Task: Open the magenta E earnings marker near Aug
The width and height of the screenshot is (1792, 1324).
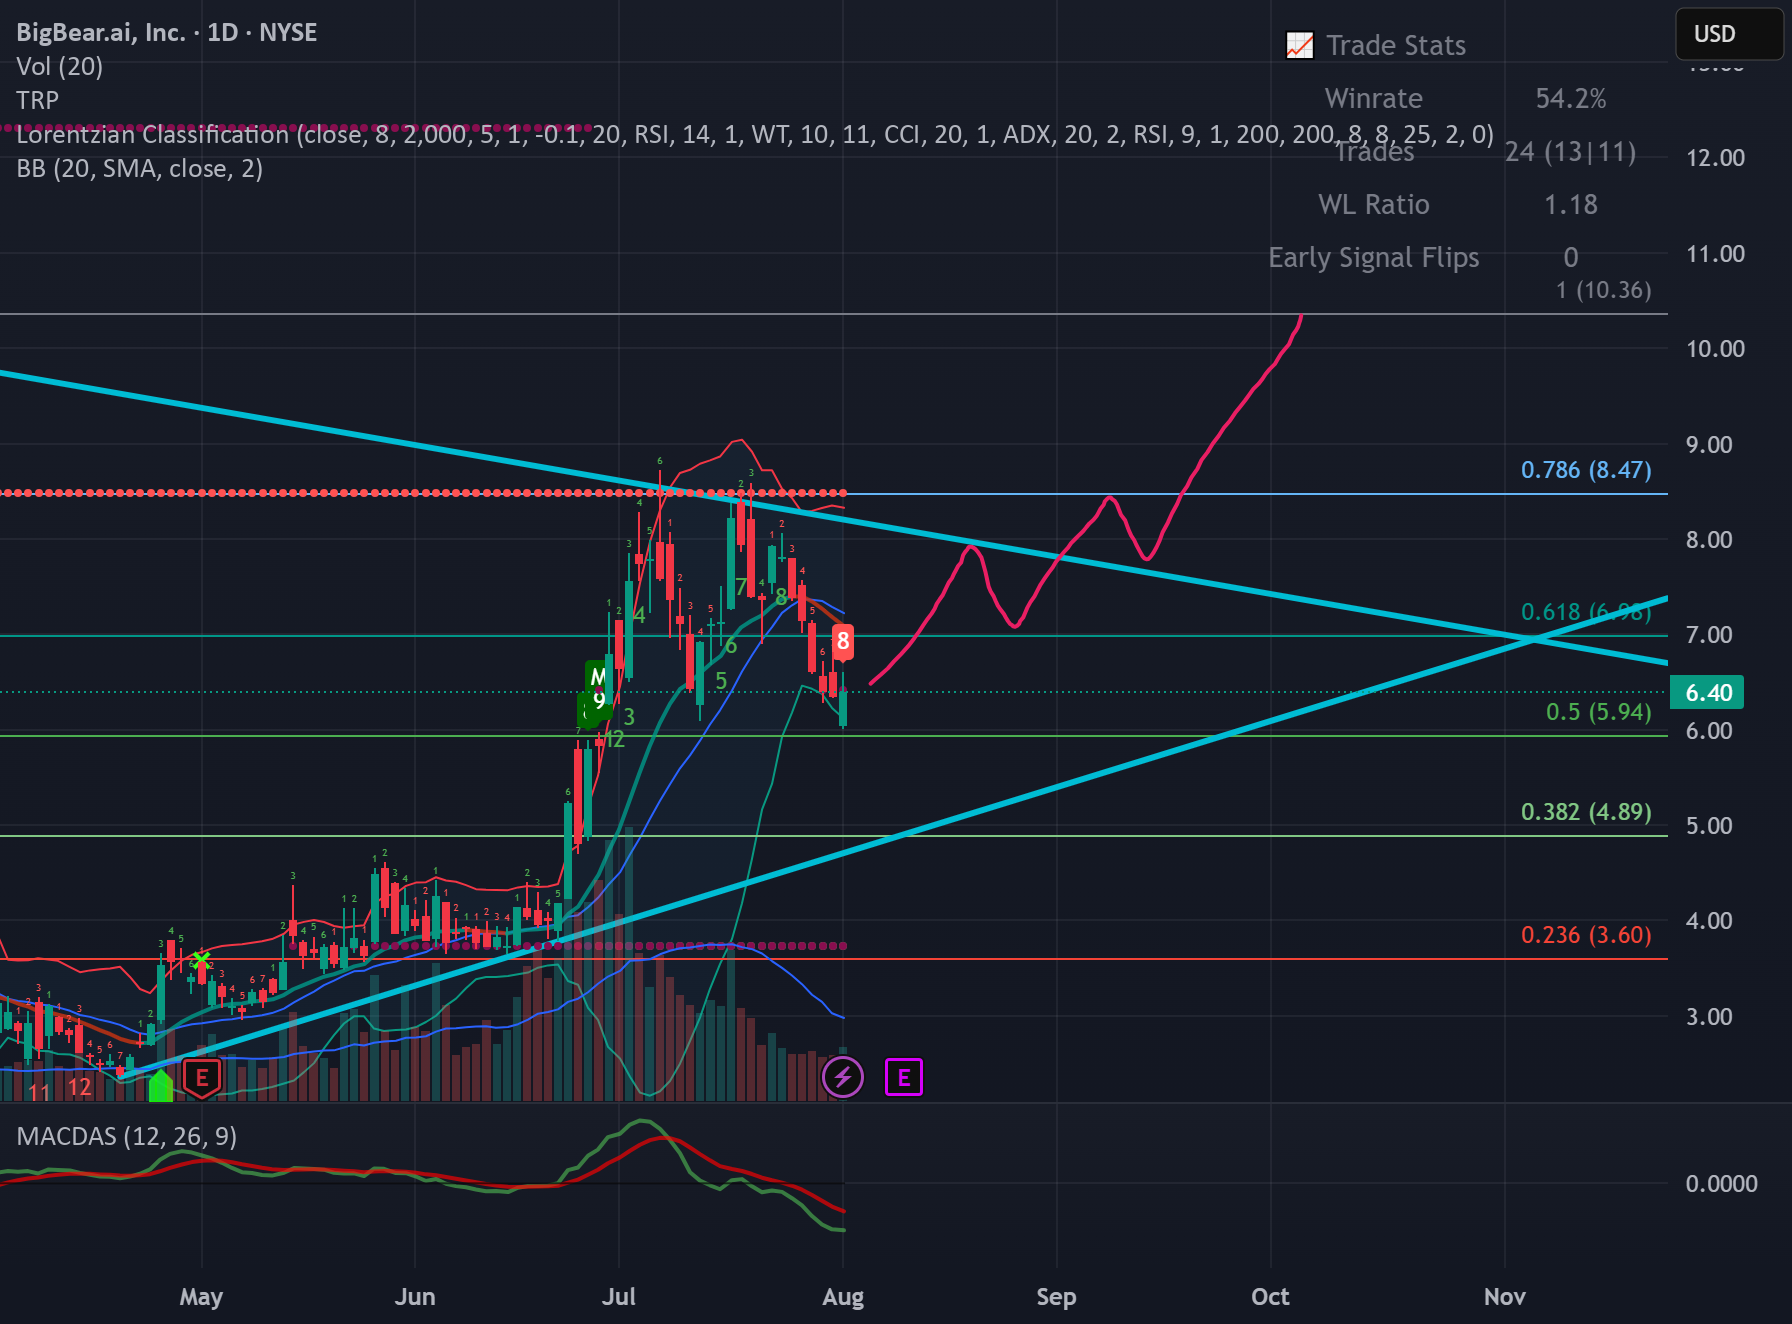Action: [x=904, y=1077]
